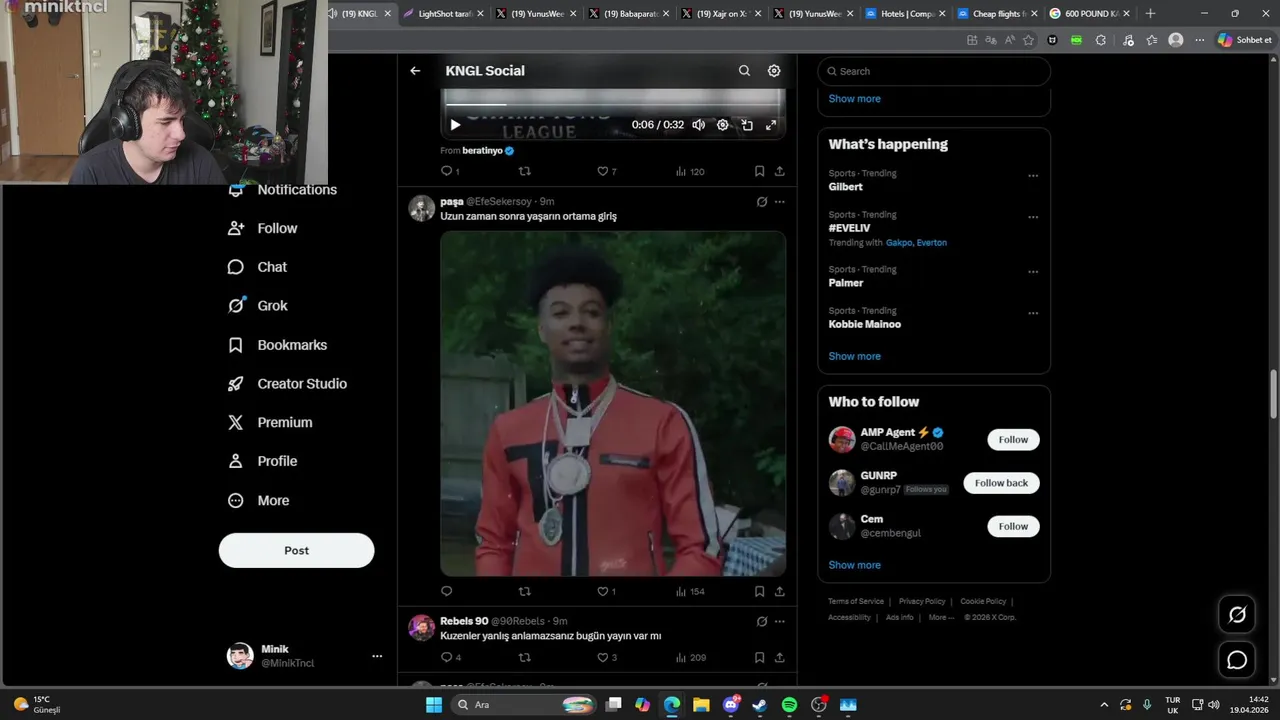
Task: Open options for Kobbie Mainoo trend
Action: pyautogui.click(x=1033, y=313)
